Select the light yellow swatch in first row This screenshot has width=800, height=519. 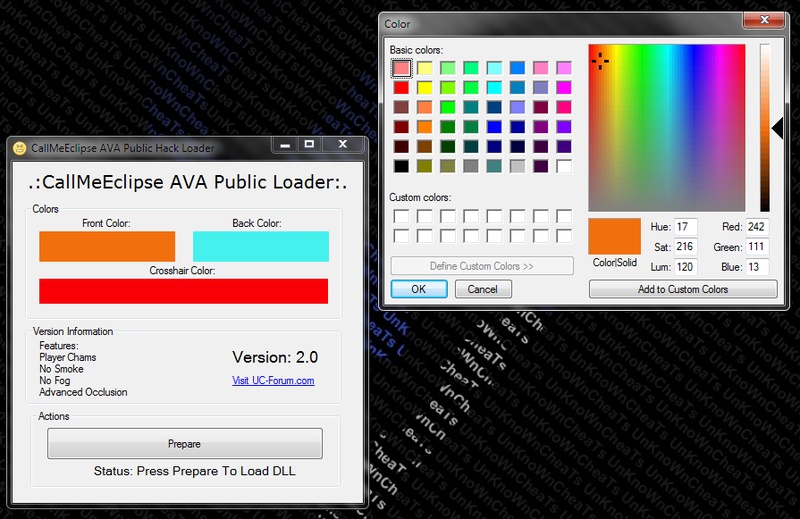click(424, 68)
